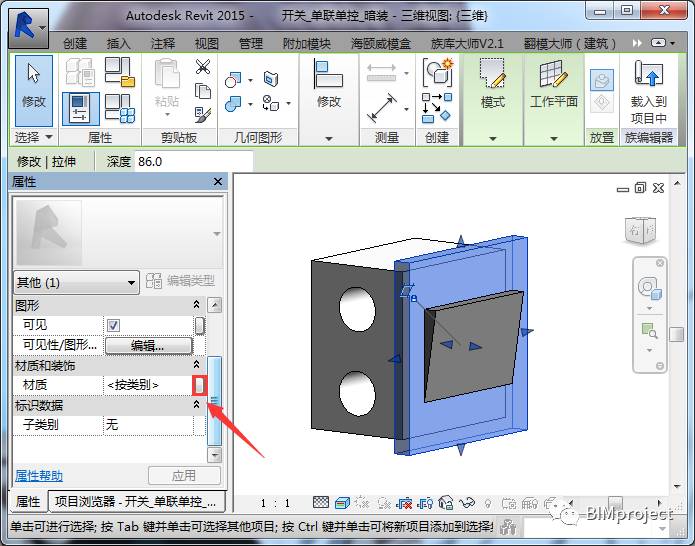Close the 属性 palette
The width and height of the screenshot is (695, 546).
[x=218, y=181]
